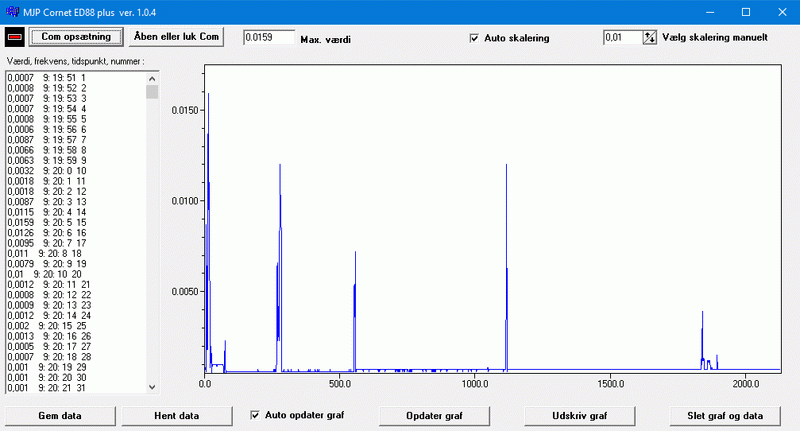Select list row 0,0009 9:20:13 23
Image resolution: width=800 pixels, height=431 pixels.
pos(76,306)
